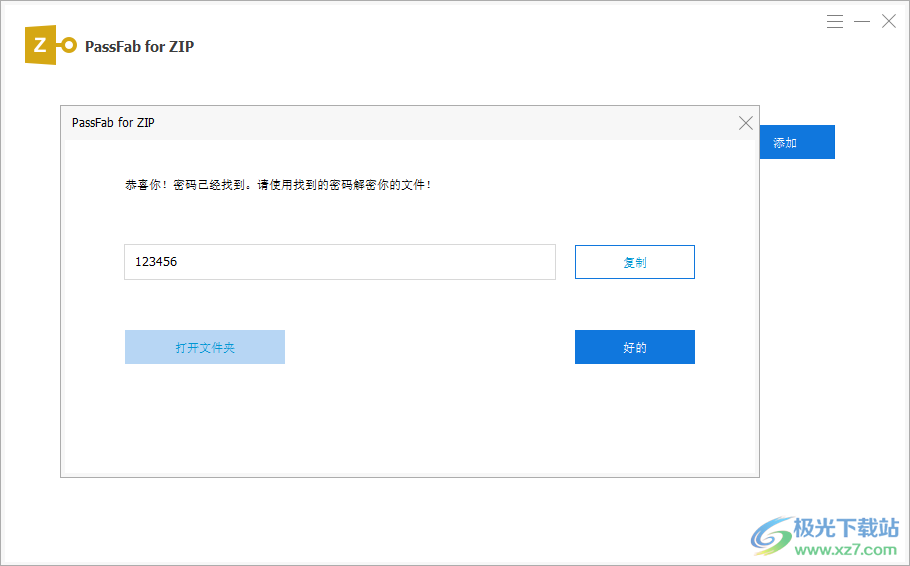Close the main PassFab for ZIP window
910x566 pixels.
click(889, 22)
